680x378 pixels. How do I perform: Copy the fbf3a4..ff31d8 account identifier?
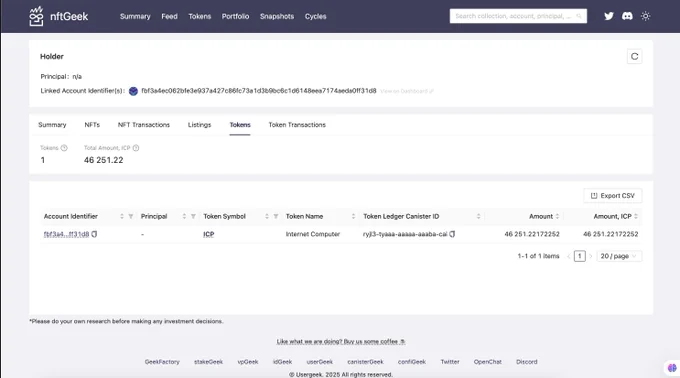[94, 234]
